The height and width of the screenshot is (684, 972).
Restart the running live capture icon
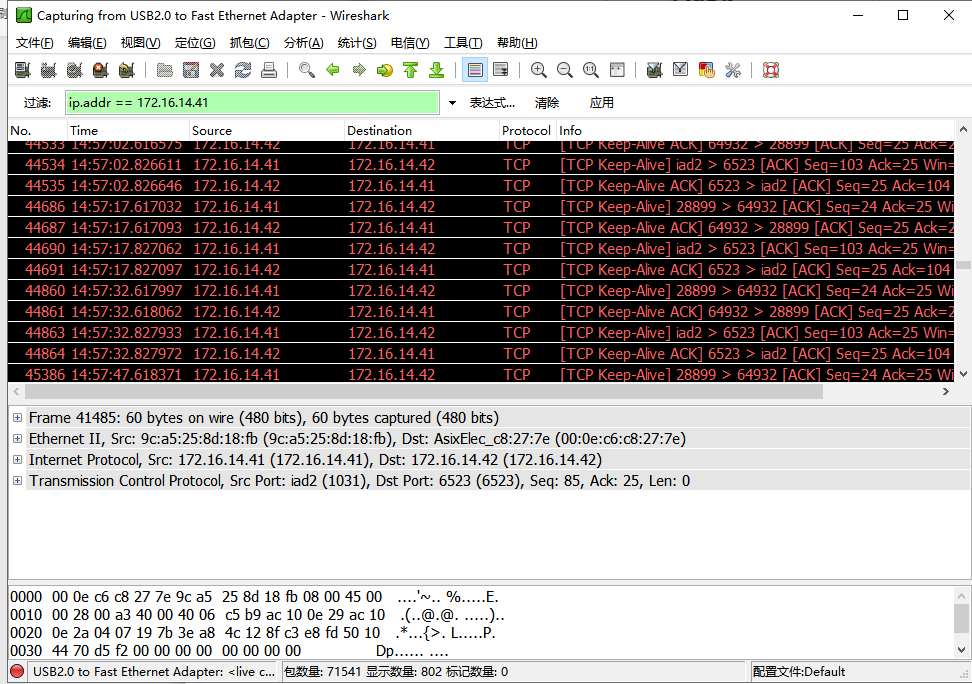click(126, 70)
